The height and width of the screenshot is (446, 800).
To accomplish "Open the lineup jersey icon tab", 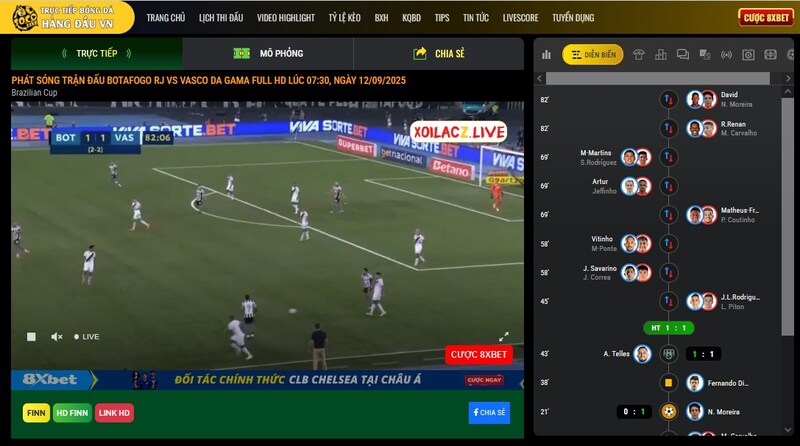I will click(x=639, y=55).
